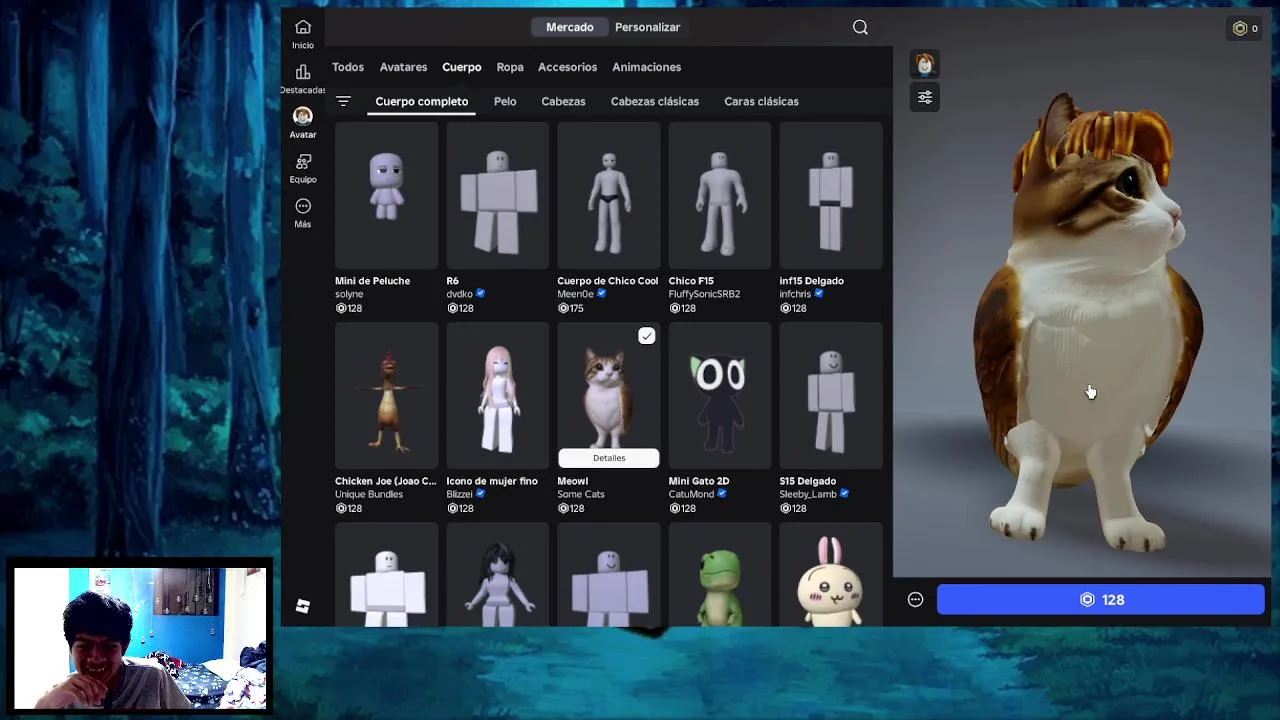Select the R6 body thumbnail
Image resolution: width=1280 pixels, height=720 pixels.
coord(498,195)
